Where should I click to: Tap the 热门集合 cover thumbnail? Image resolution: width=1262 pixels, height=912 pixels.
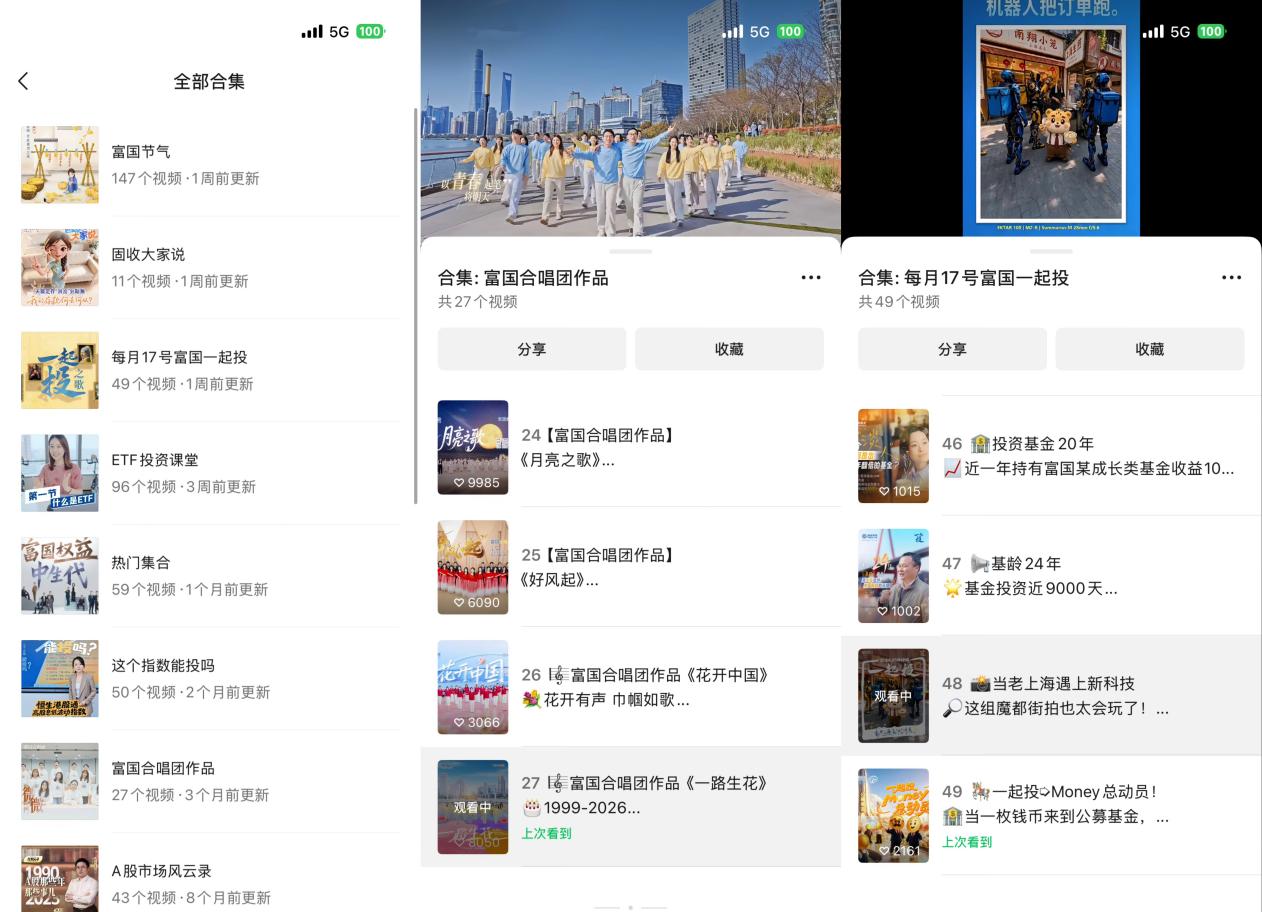pos(60,576)
